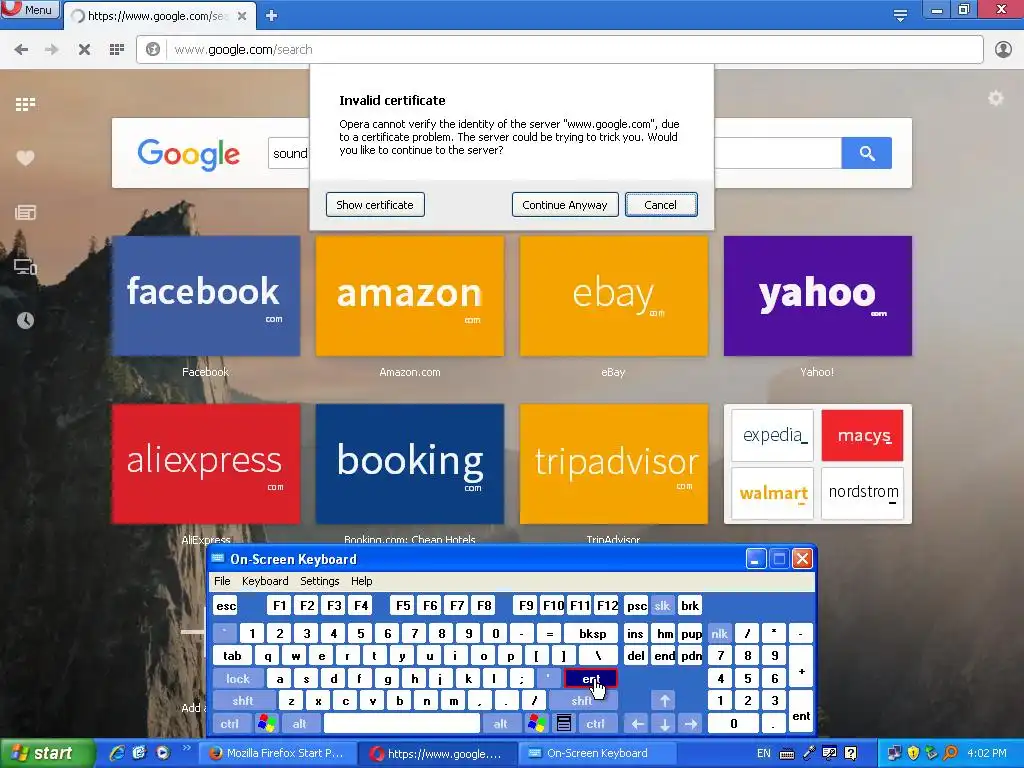This screenshot has width=1024, height=768.
Task: Click the EN language indicator
Action: coord(763,753)
